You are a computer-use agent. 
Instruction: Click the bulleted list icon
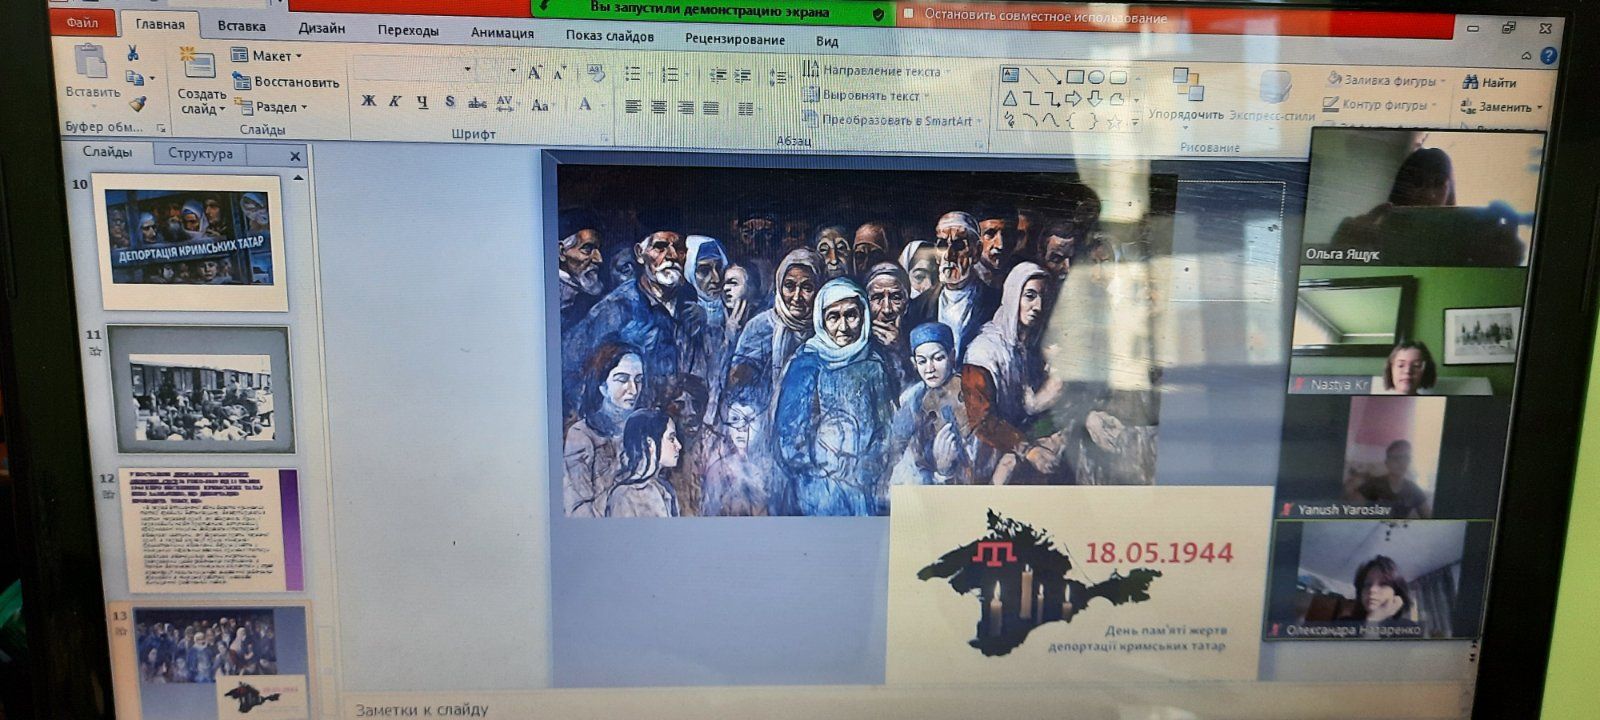tap(633, 74)
